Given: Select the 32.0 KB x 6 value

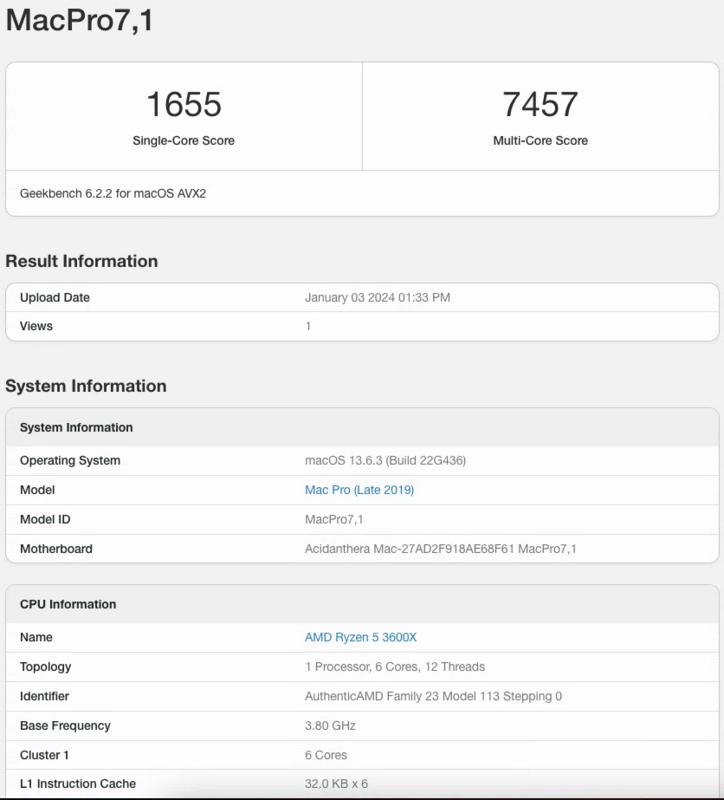Looking at the screenshot, I should click(x=336, y=784).
